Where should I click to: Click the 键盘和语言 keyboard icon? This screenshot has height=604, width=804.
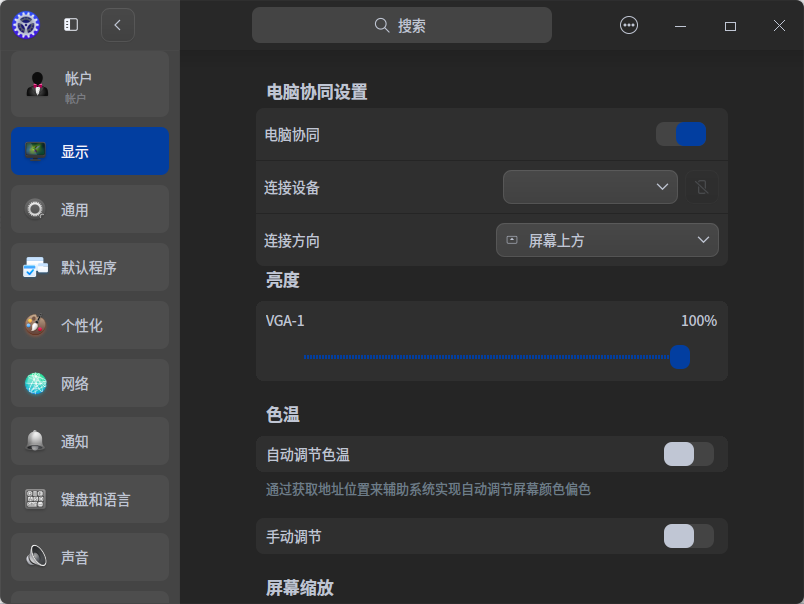pyautogui.click(x=35, y=499)
